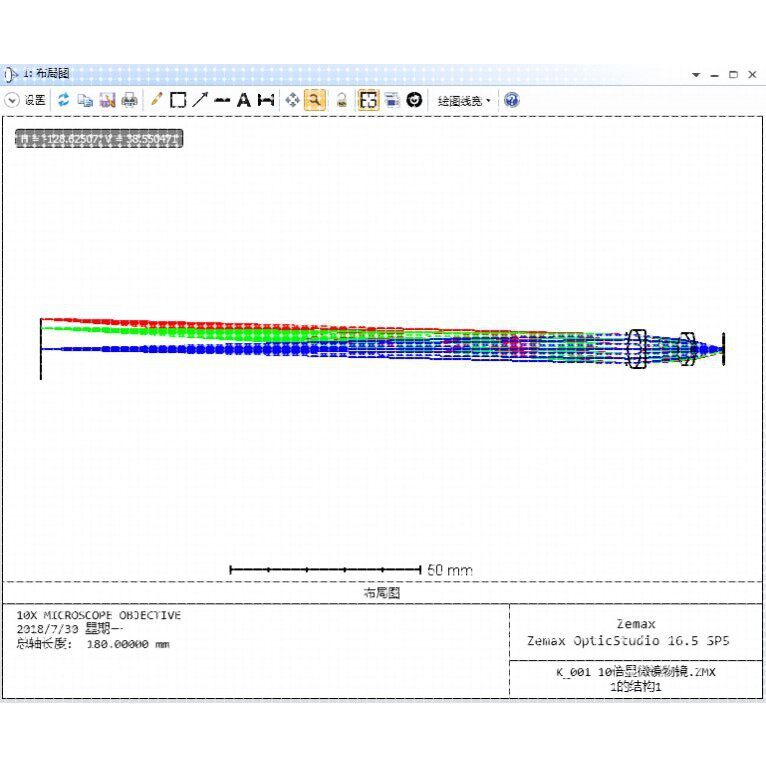The image size is (766, 766).
Task: Toggle the zoom magnifier tool
Action: click(315, 100)
